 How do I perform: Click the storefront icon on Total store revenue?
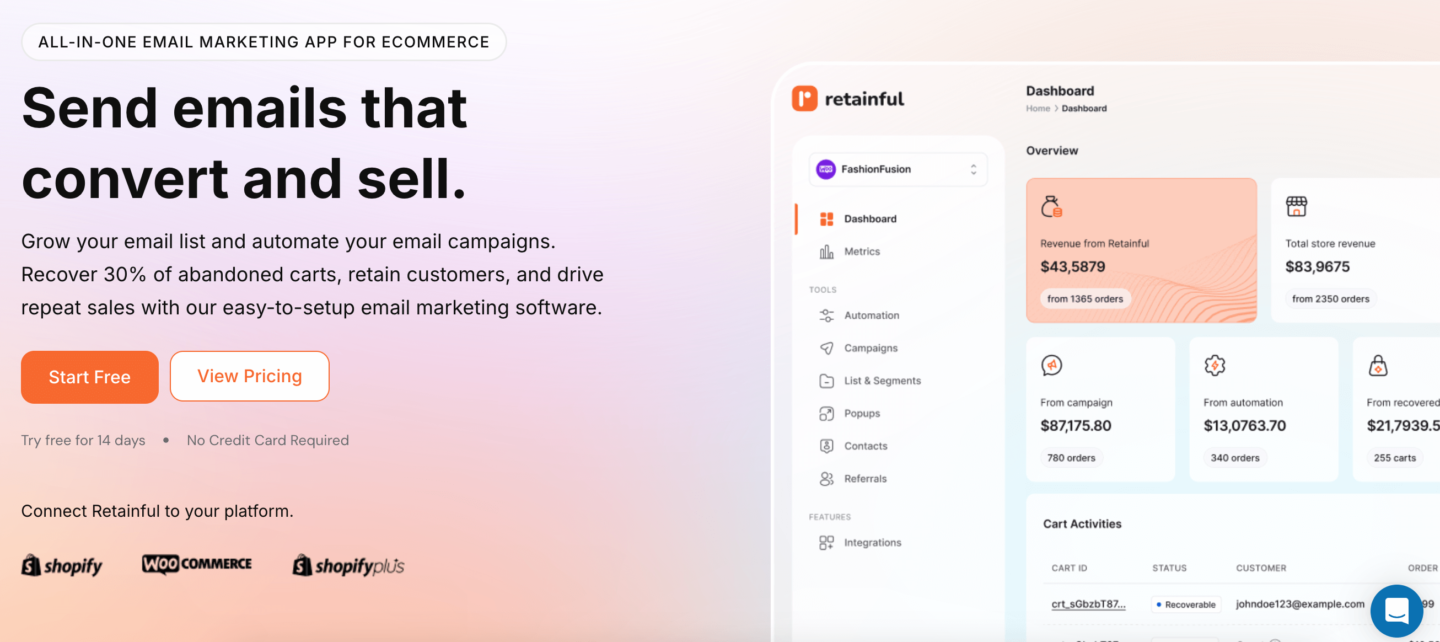pos(1296,207)
